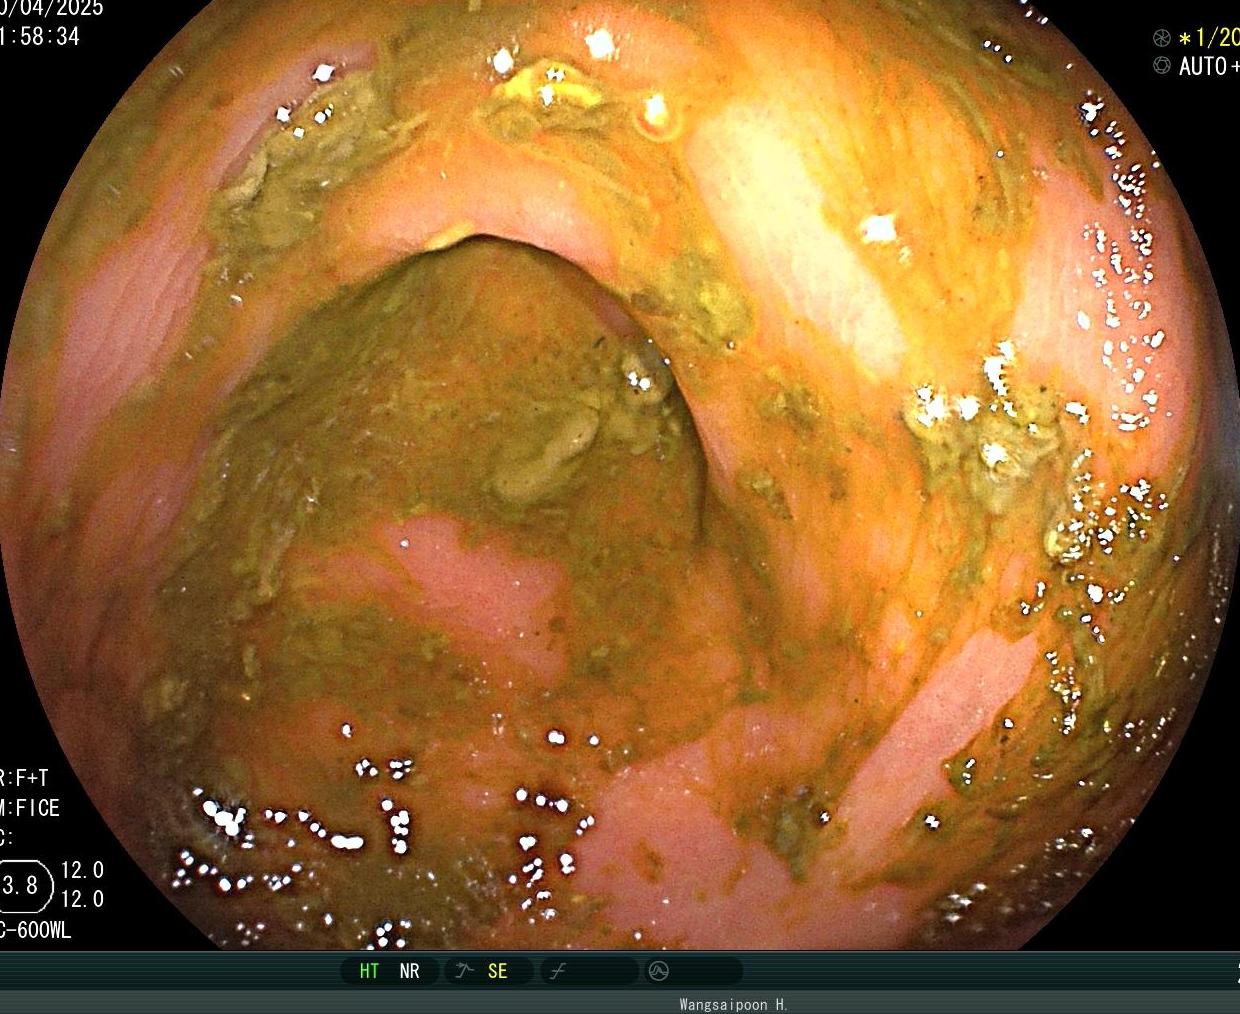Click the lower 12.0 value

tap(82, 899)
